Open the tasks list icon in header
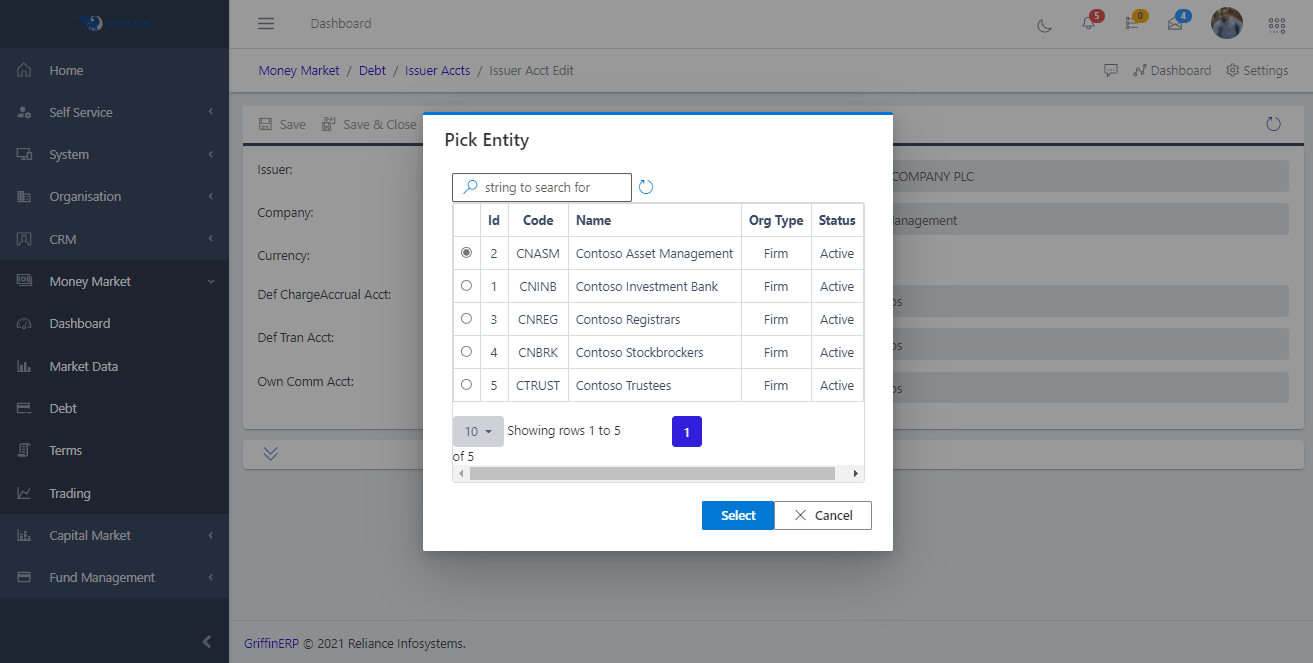 [1132, 24]
